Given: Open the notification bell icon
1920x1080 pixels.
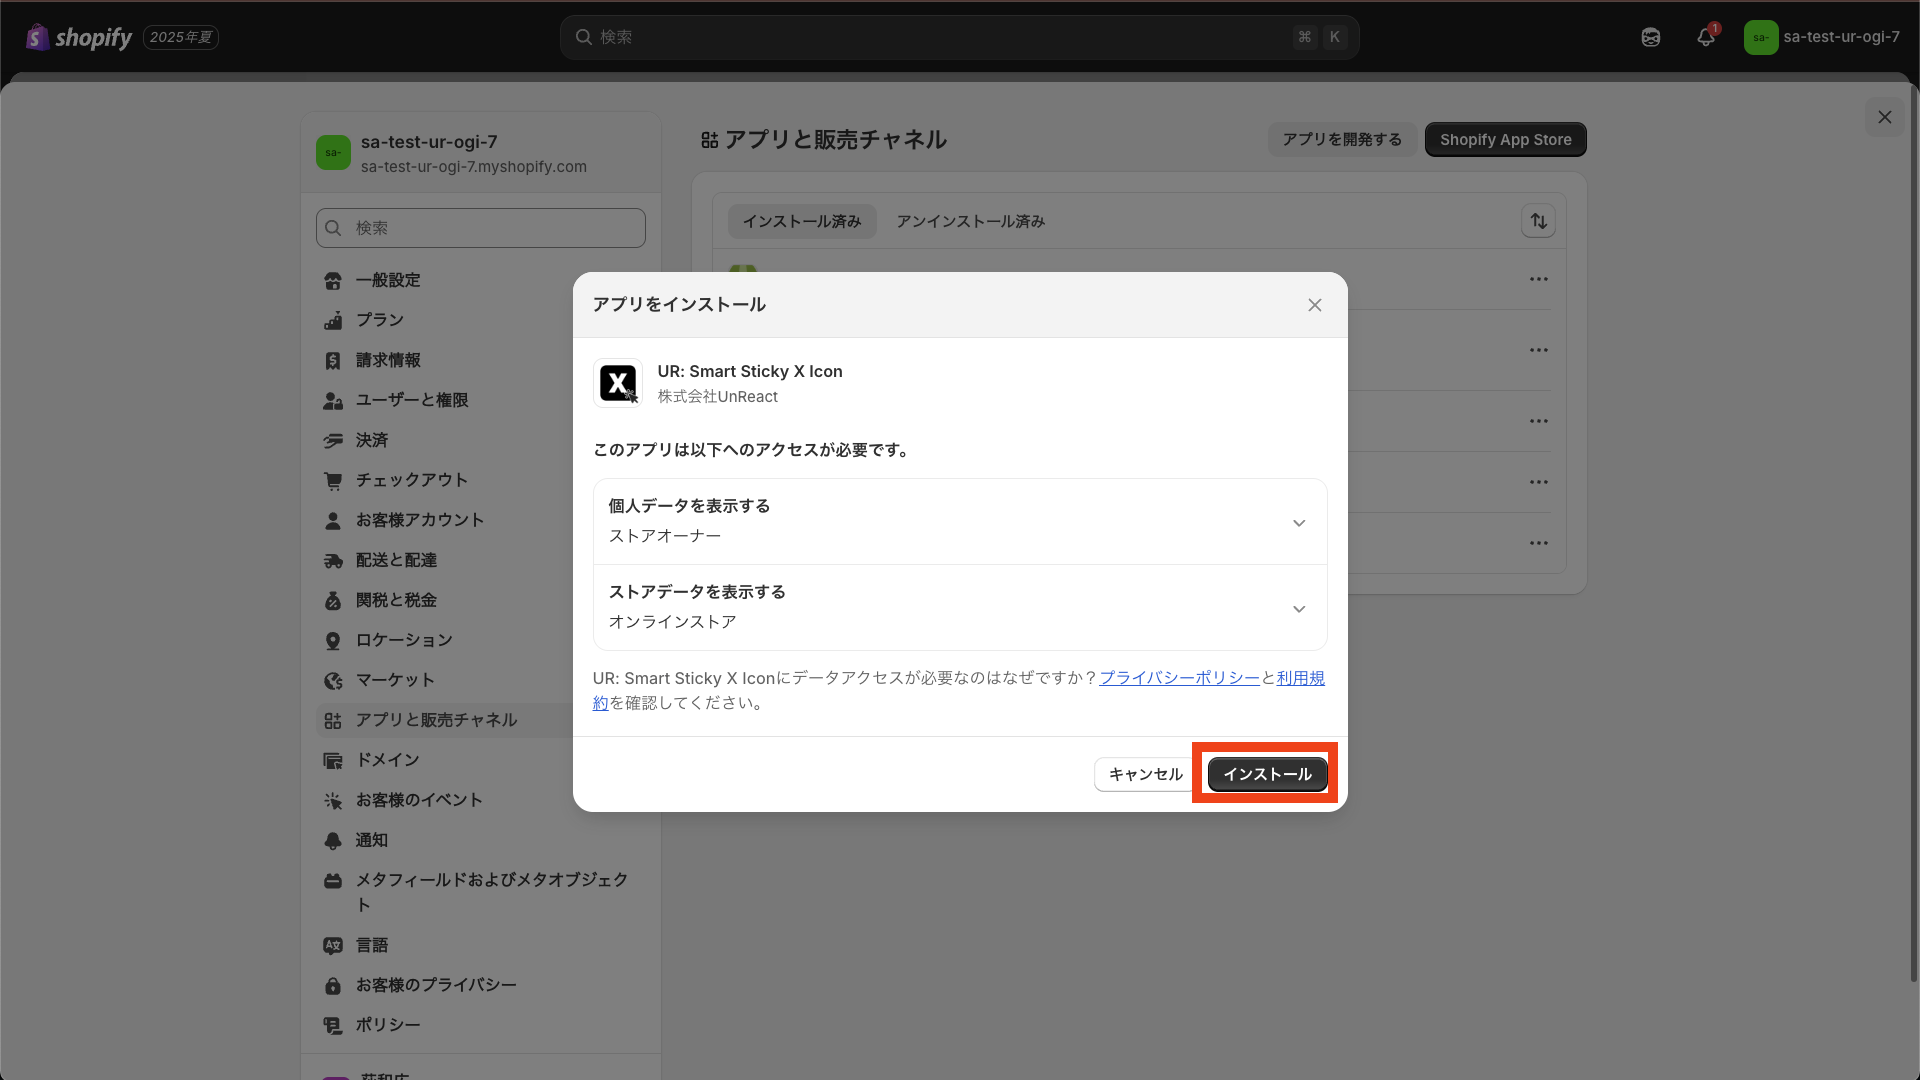Looking at the screenshot, I should pos(1706,37).
